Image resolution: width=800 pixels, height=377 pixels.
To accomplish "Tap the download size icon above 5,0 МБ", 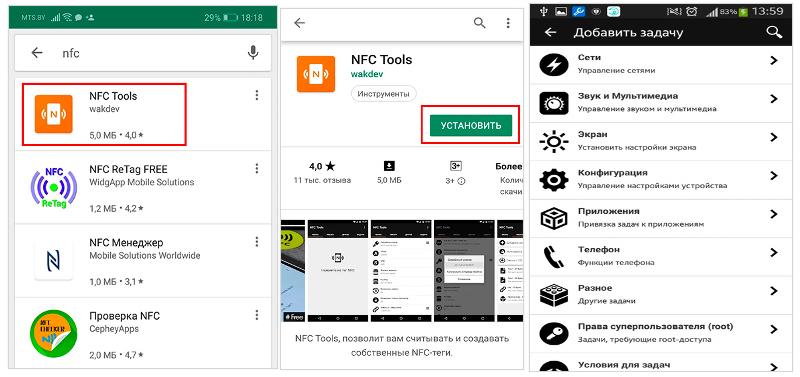I will pyautogui.click(x=389, y=166).
